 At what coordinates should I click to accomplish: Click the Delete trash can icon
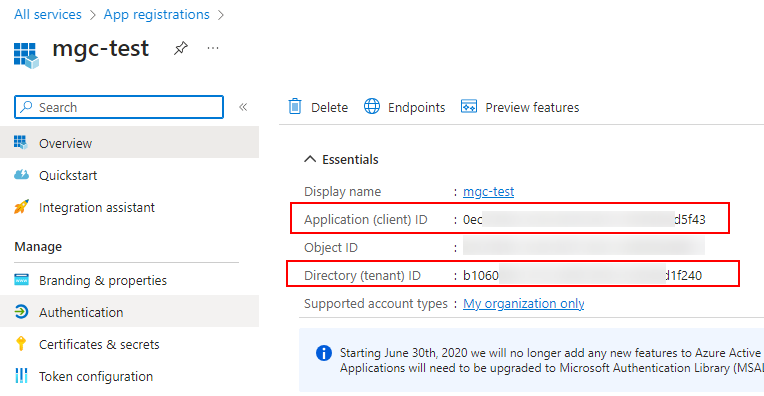tap(295, 106)
